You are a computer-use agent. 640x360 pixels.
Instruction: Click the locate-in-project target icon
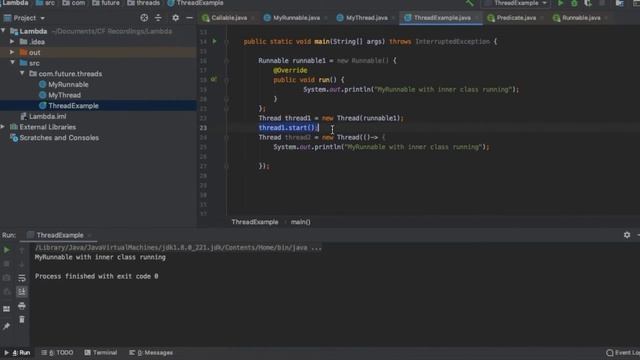click(144, 18)
